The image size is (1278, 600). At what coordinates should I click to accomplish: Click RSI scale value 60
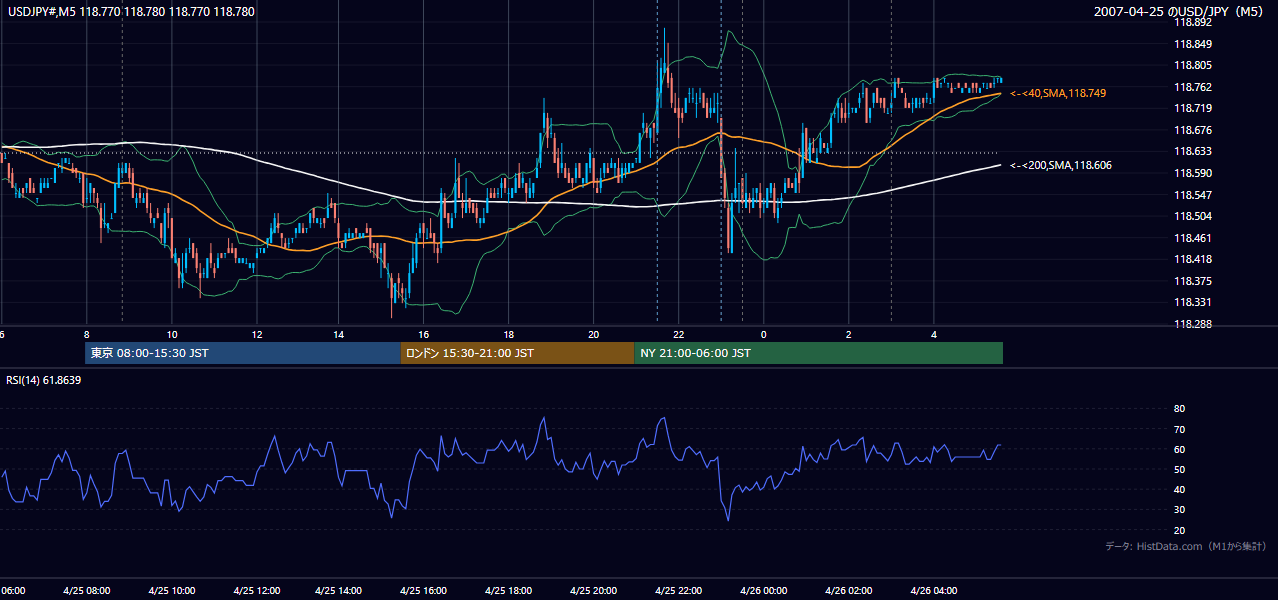1179,449
